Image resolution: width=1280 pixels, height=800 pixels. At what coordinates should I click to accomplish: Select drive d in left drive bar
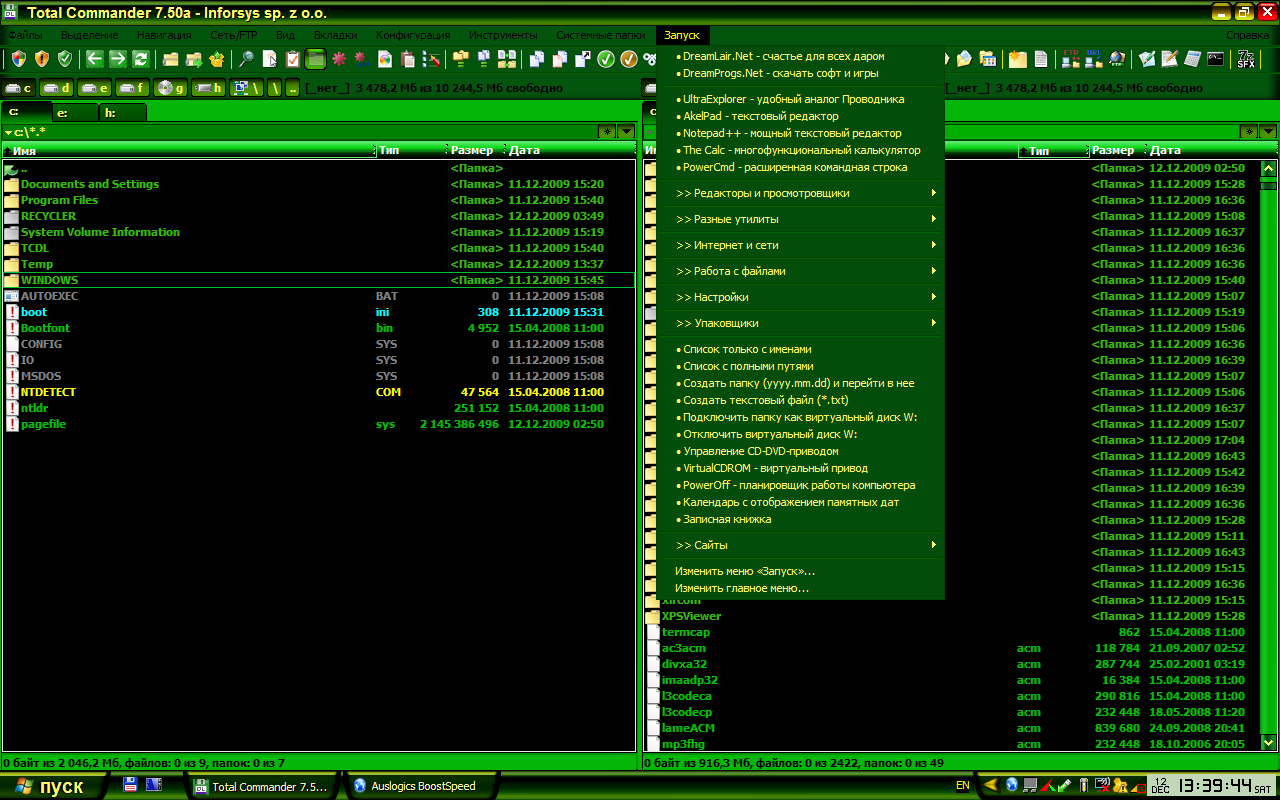57,88
